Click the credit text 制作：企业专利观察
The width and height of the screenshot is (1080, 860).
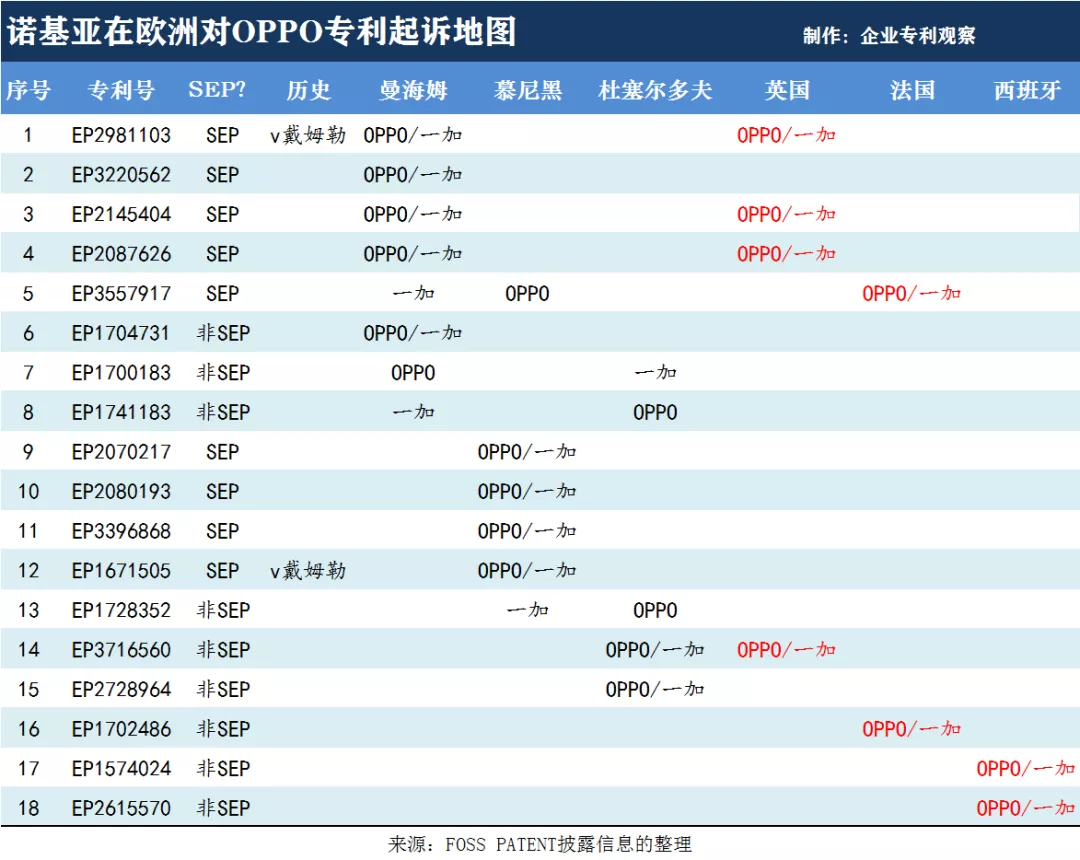point(889,35)
